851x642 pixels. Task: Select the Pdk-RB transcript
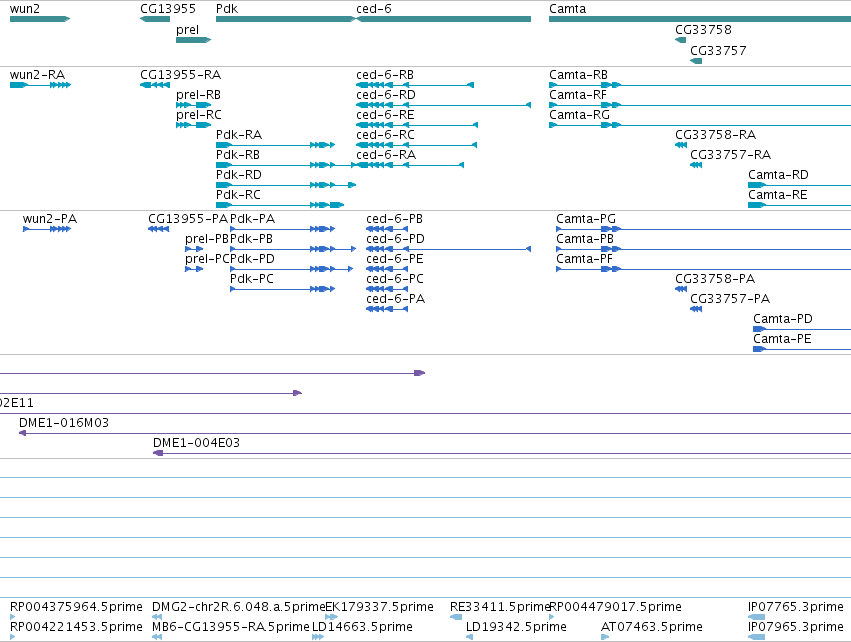click(285, 165)
